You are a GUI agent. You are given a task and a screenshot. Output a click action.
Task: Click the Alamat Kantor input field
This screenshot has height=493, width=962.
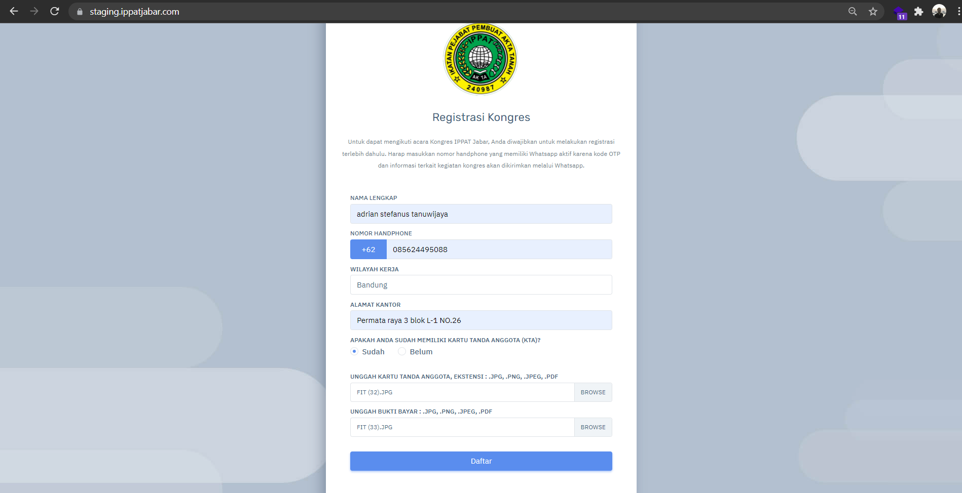click(481, 320)
